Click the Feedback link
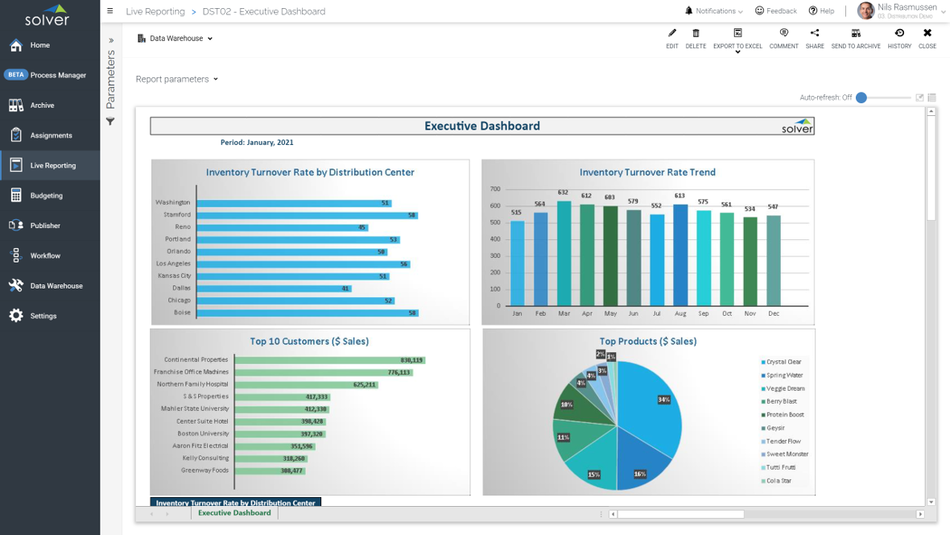The height and width of the screenshot is (535, 950). (775, 11)
